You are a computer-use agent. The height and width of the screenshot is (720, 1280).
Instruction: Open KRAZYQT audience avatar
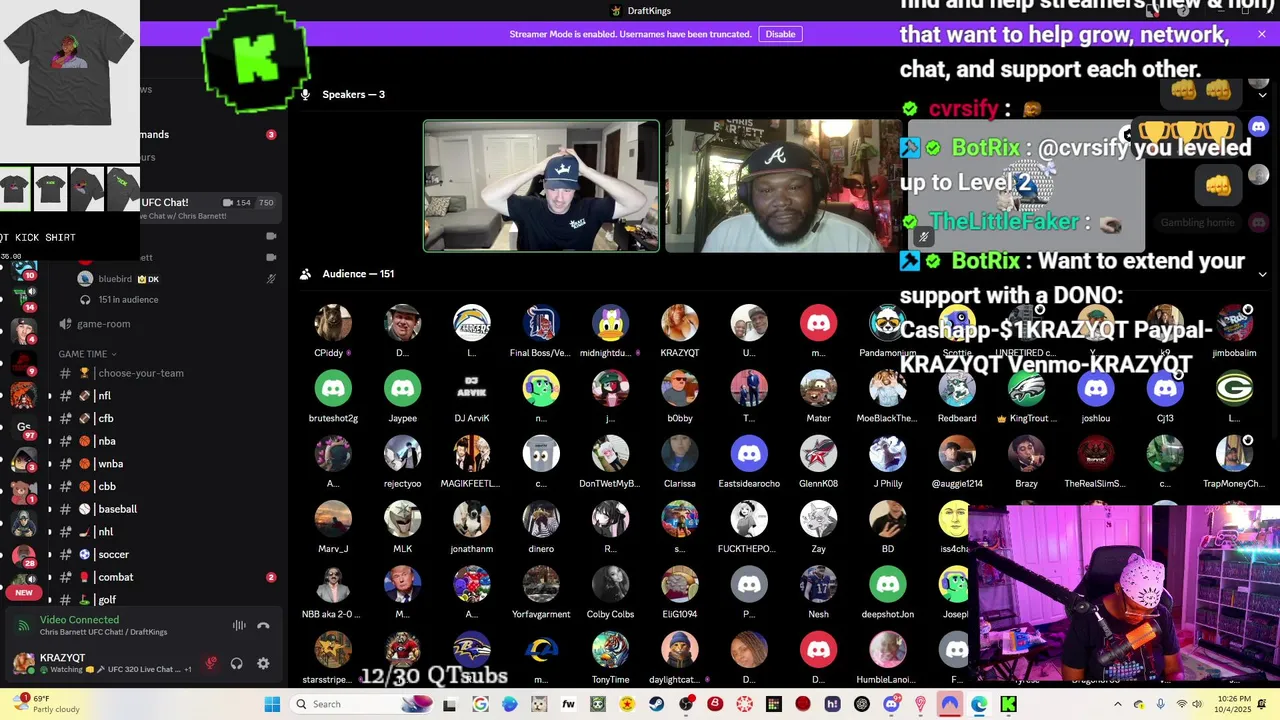[680, 323]
